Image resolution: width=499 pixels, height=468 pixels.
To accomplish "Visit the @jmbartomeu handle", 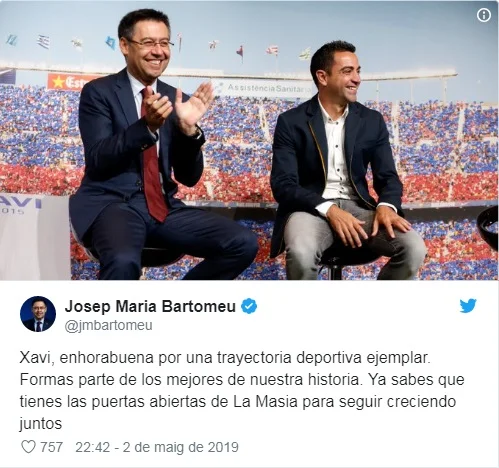I will [x=108, y=326].
